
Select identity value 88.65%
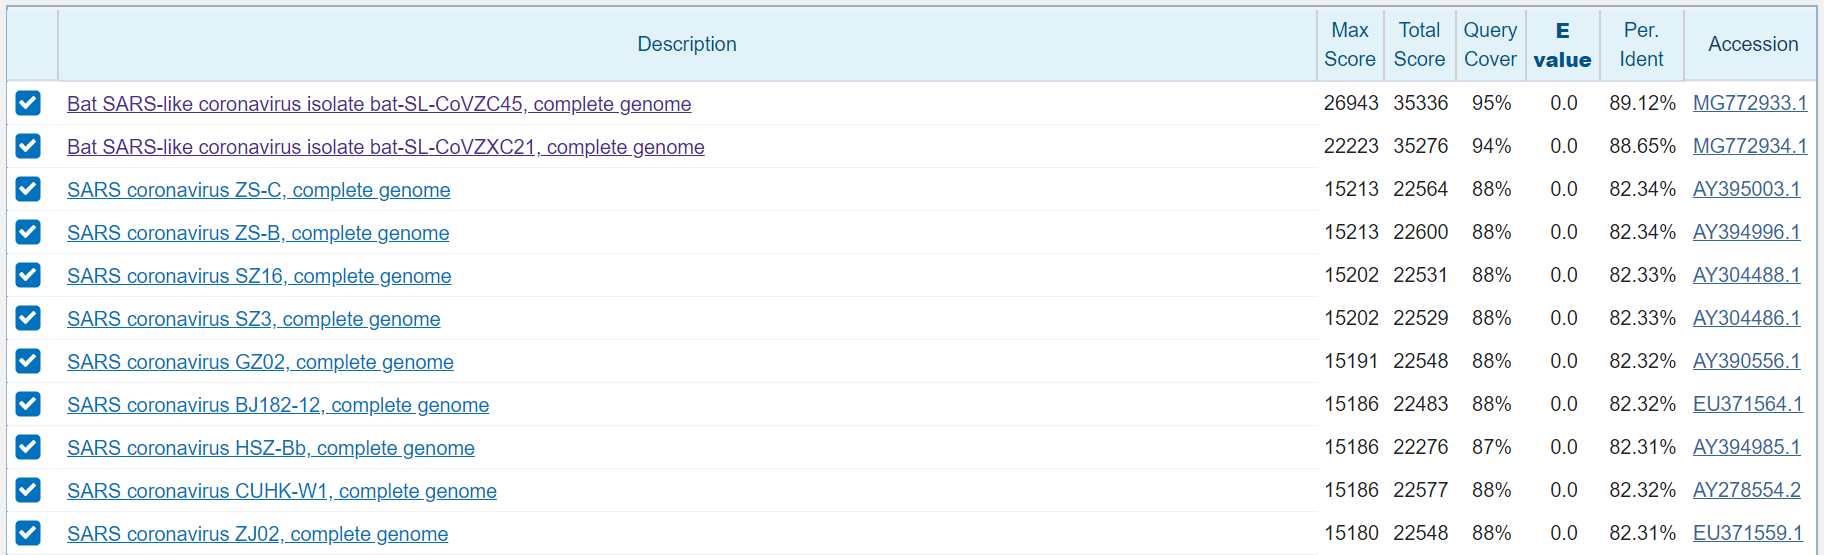coord(1642,146)
